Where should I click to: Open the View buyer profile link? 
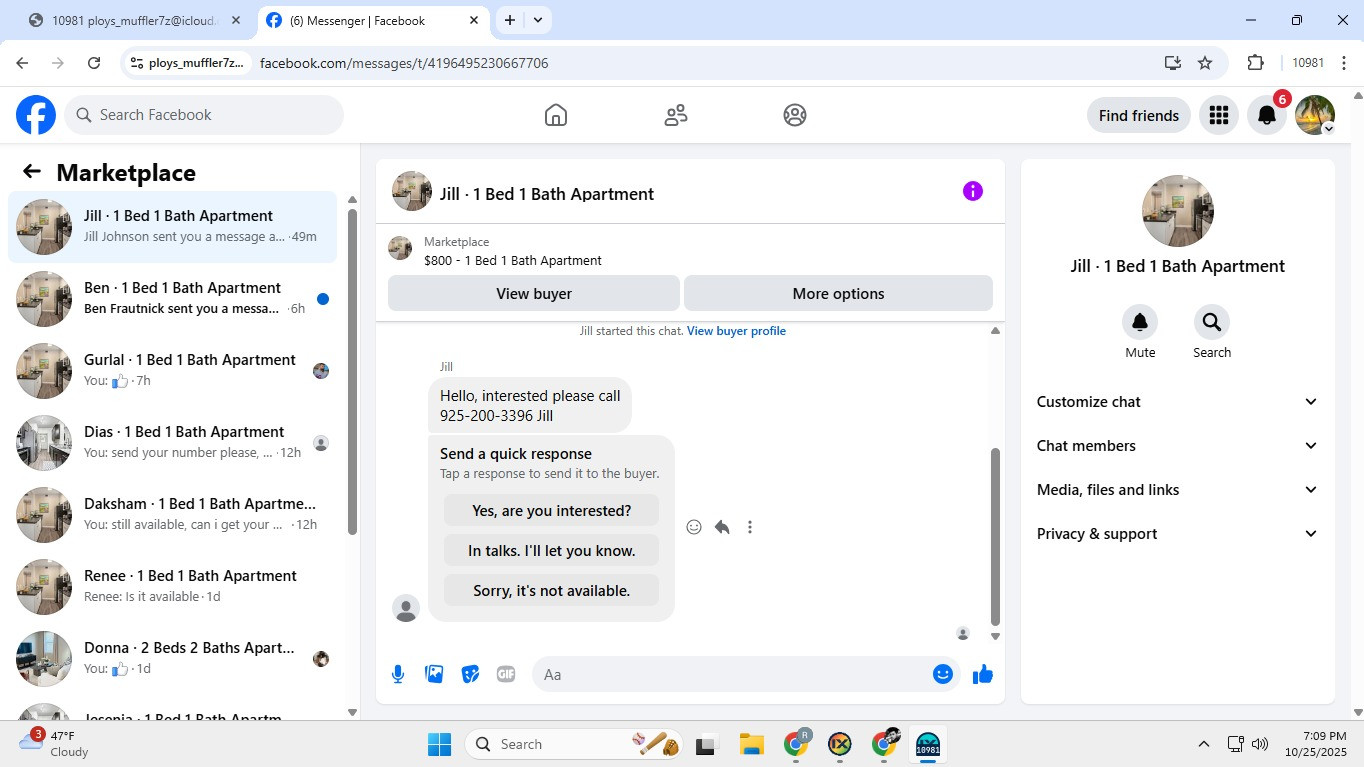[736, 331]
